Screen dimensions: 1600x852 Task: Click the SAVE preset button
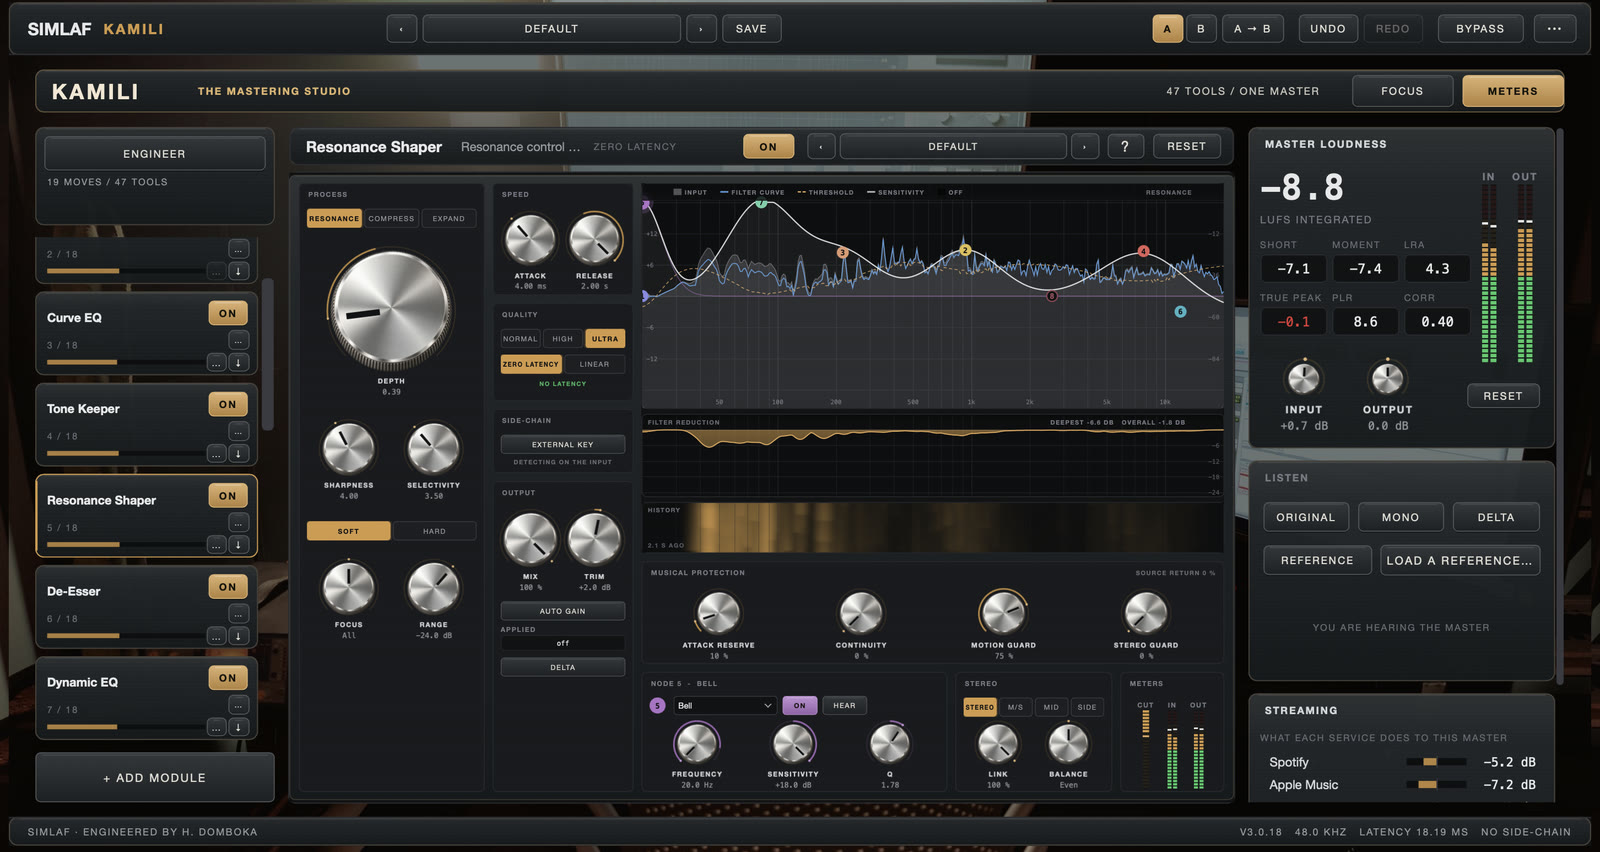[x=751, y=29]
